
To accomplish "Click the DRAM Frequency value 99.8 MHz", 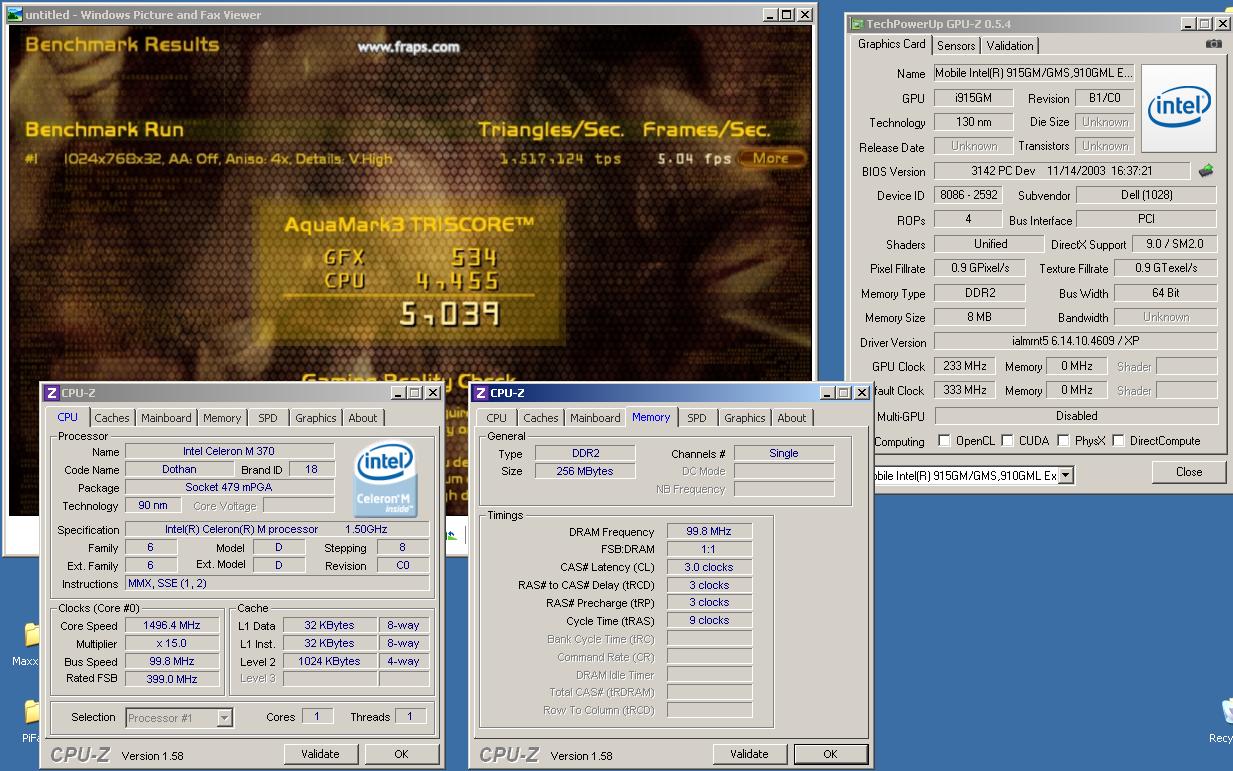I will 709,531.
